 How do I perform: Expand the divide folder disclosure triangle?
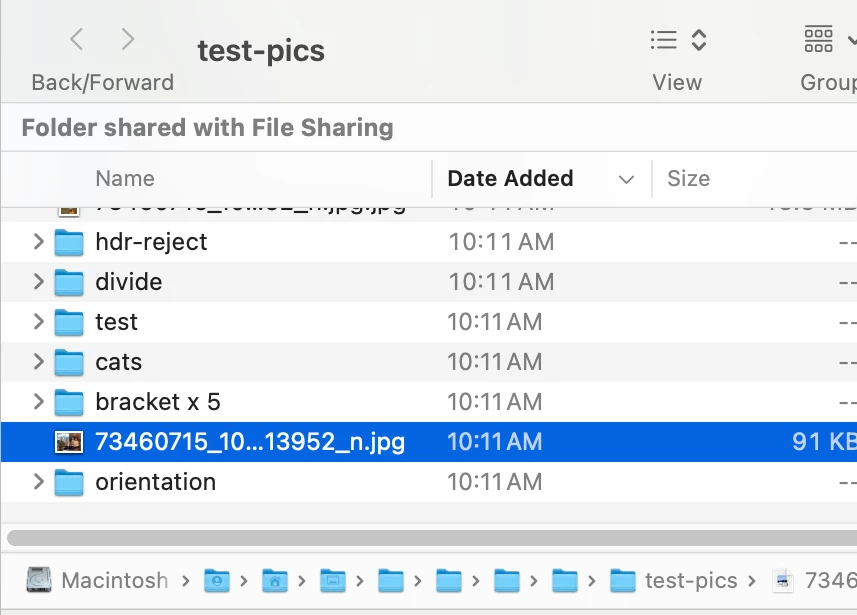pos(39,282)
